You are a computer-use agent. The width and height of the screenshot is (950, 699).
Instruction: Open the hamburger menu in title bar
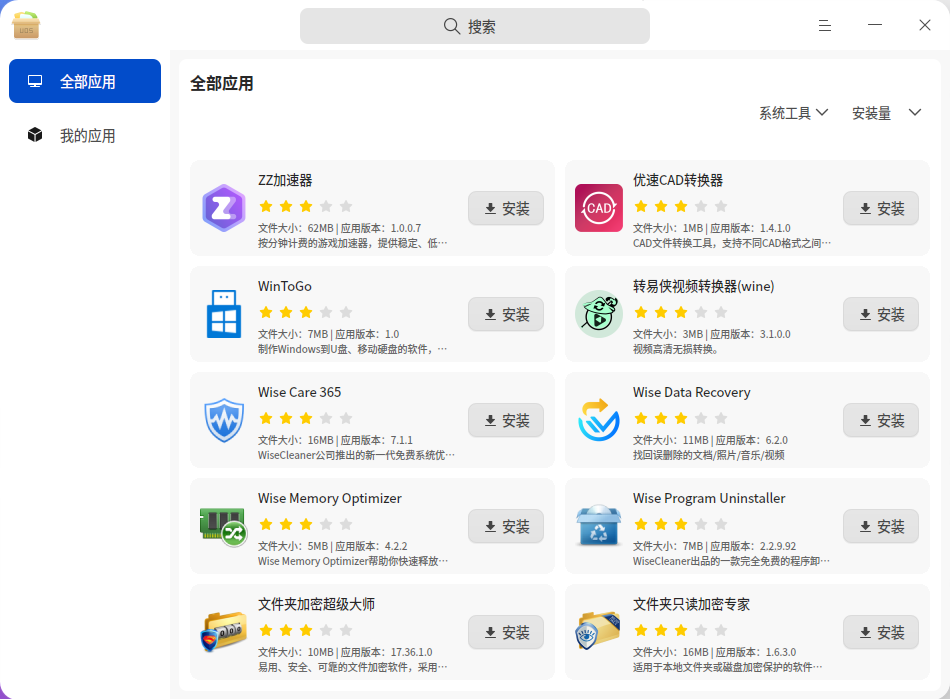[825, 25]
